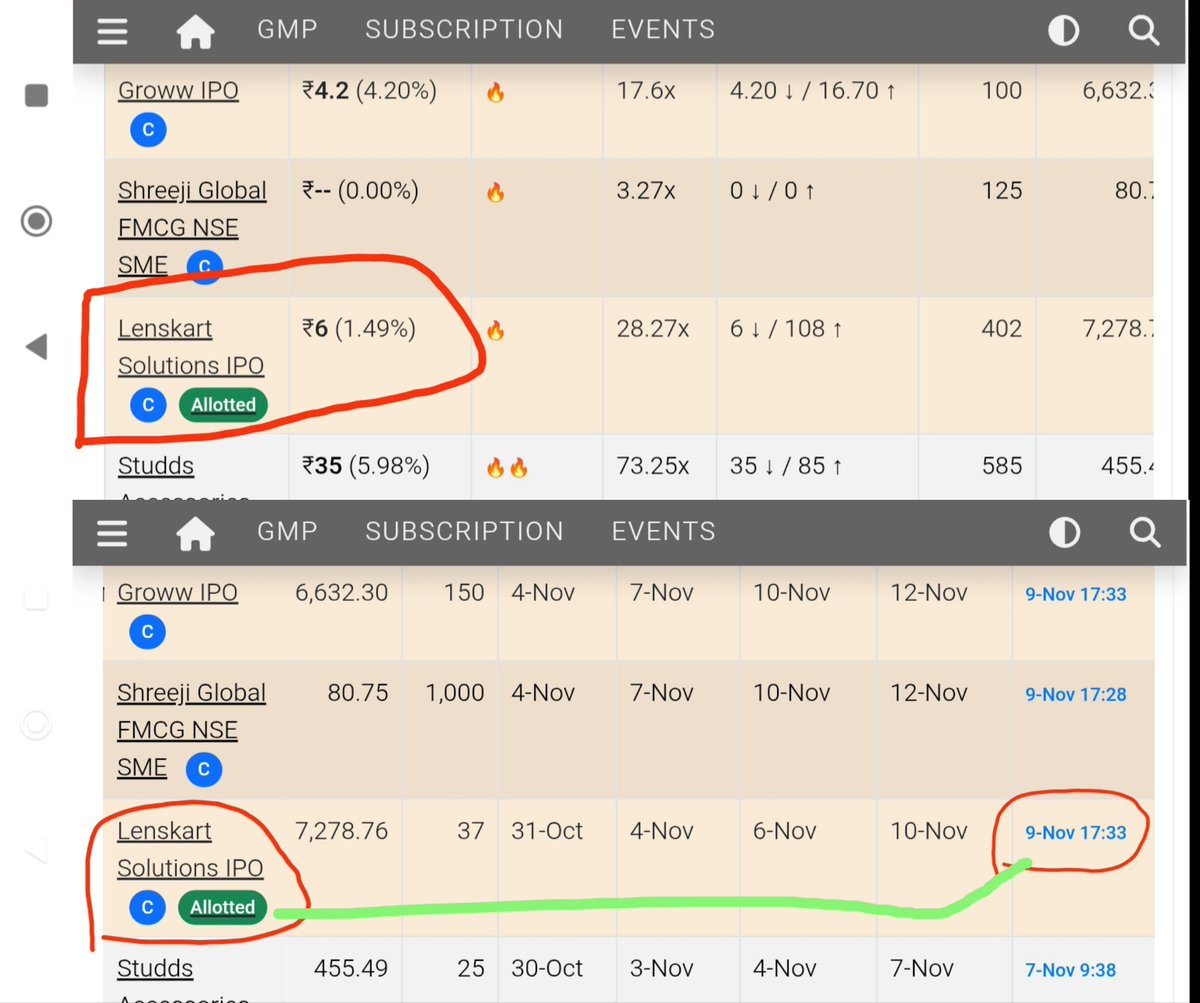The width and height of the screenshot is (1200, 1003).
Task: Click the blue C badge beside SME in the 3.27x row
Action: (x=204, y=266)
